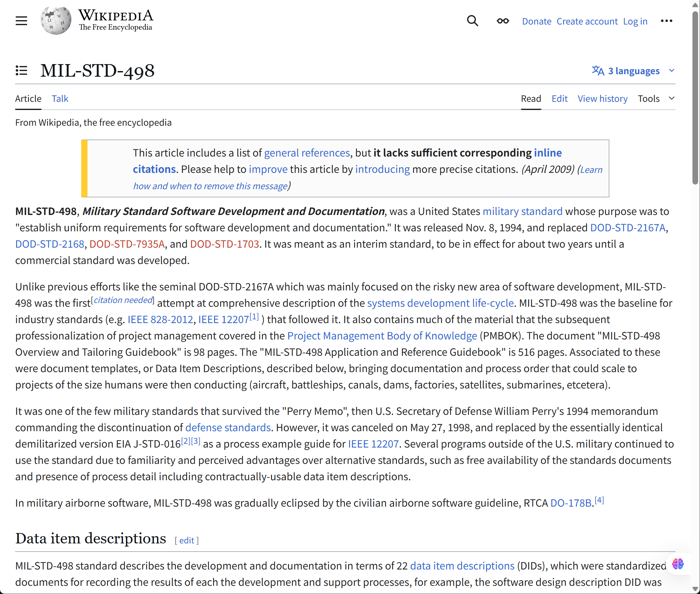This screenshot has width=700, height=594.
Task: Expand the 3 languages dropdown
Action: click(633, 71)
